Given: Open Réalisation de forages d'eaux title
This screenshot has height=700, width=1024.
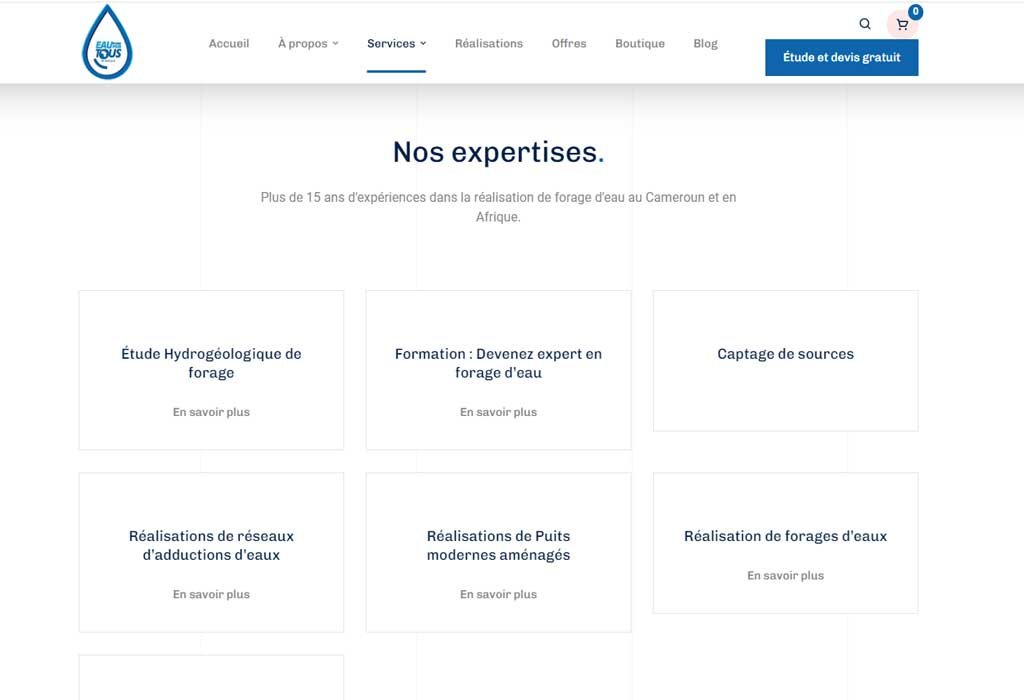Looking at the screenshot, I should coord(785,536).
